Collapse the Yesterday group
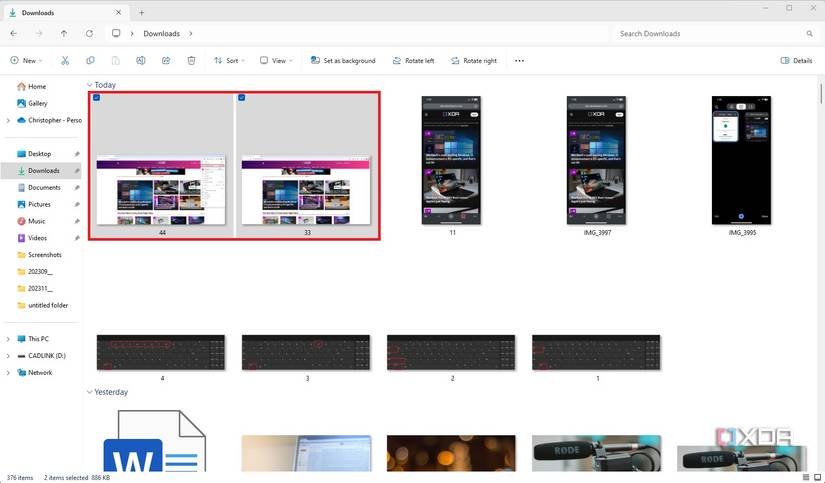The image size is (825, 483). pyautogui.click(x=89, y=392)
